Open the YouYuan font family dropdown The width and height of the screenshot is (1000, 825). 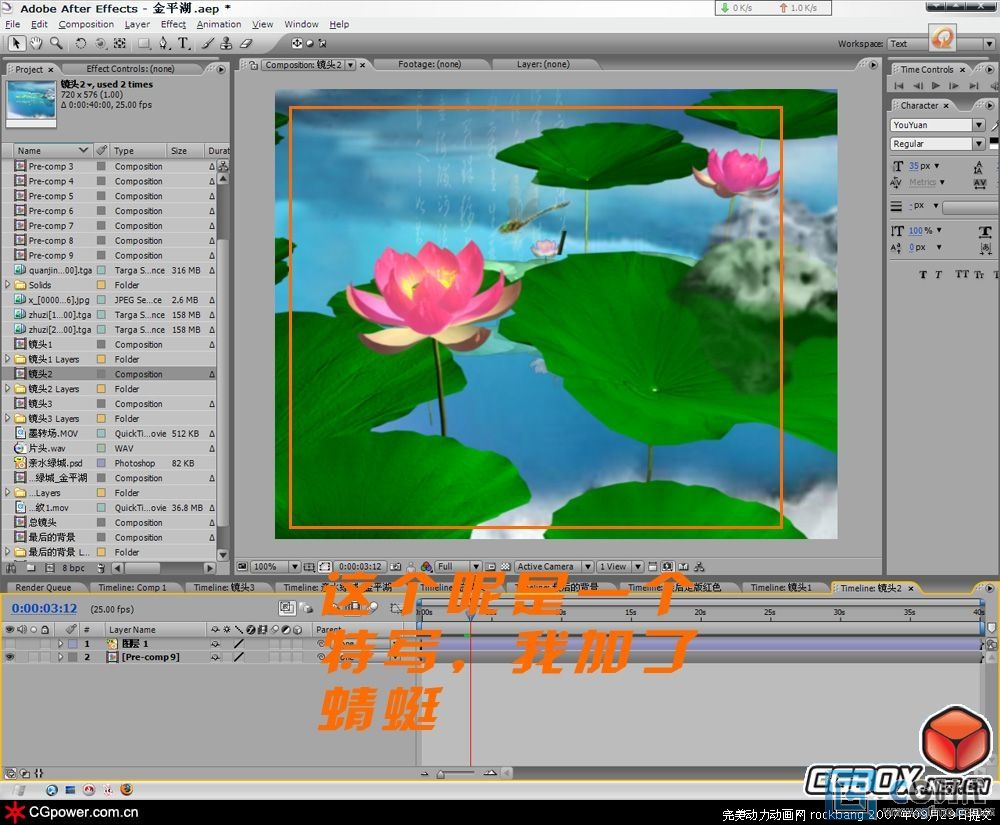point(978,125)
